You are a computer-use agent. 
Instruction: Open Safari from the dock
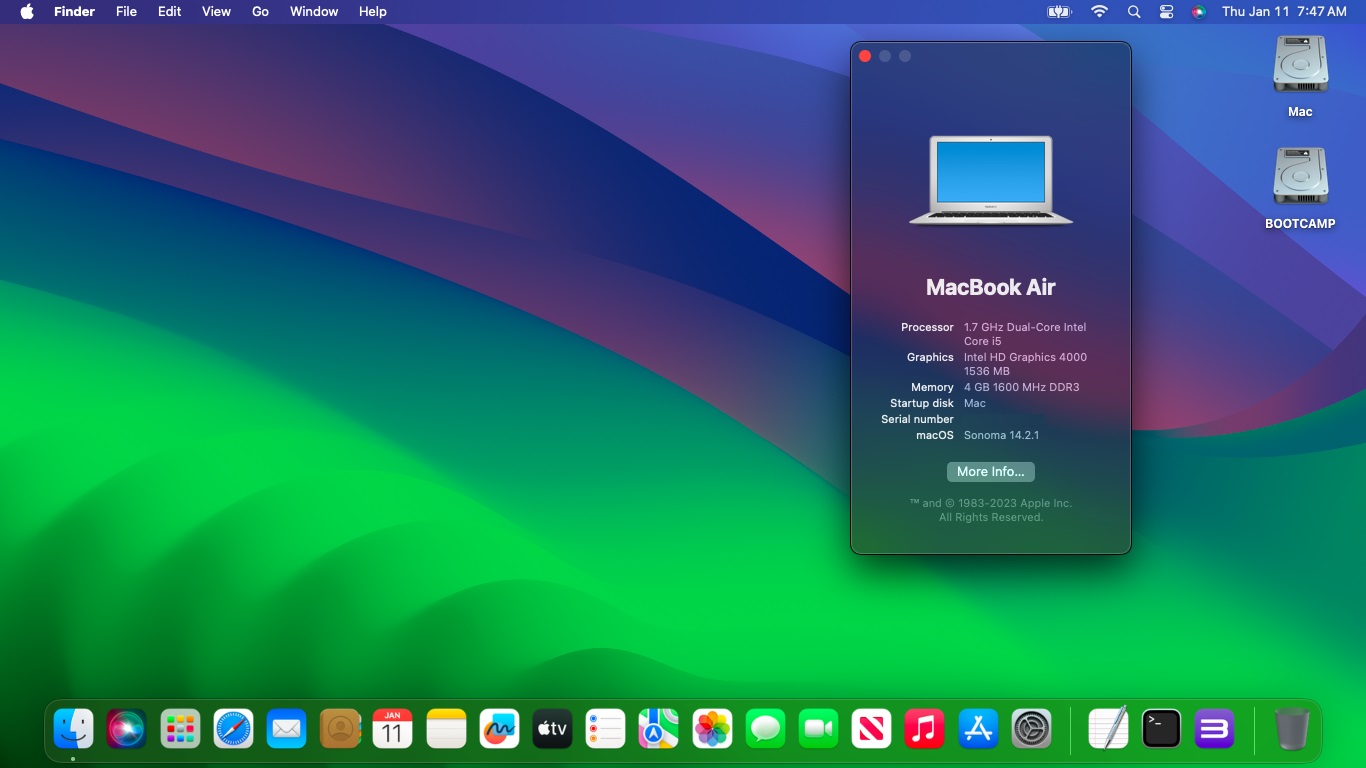[x=233, y=729]
